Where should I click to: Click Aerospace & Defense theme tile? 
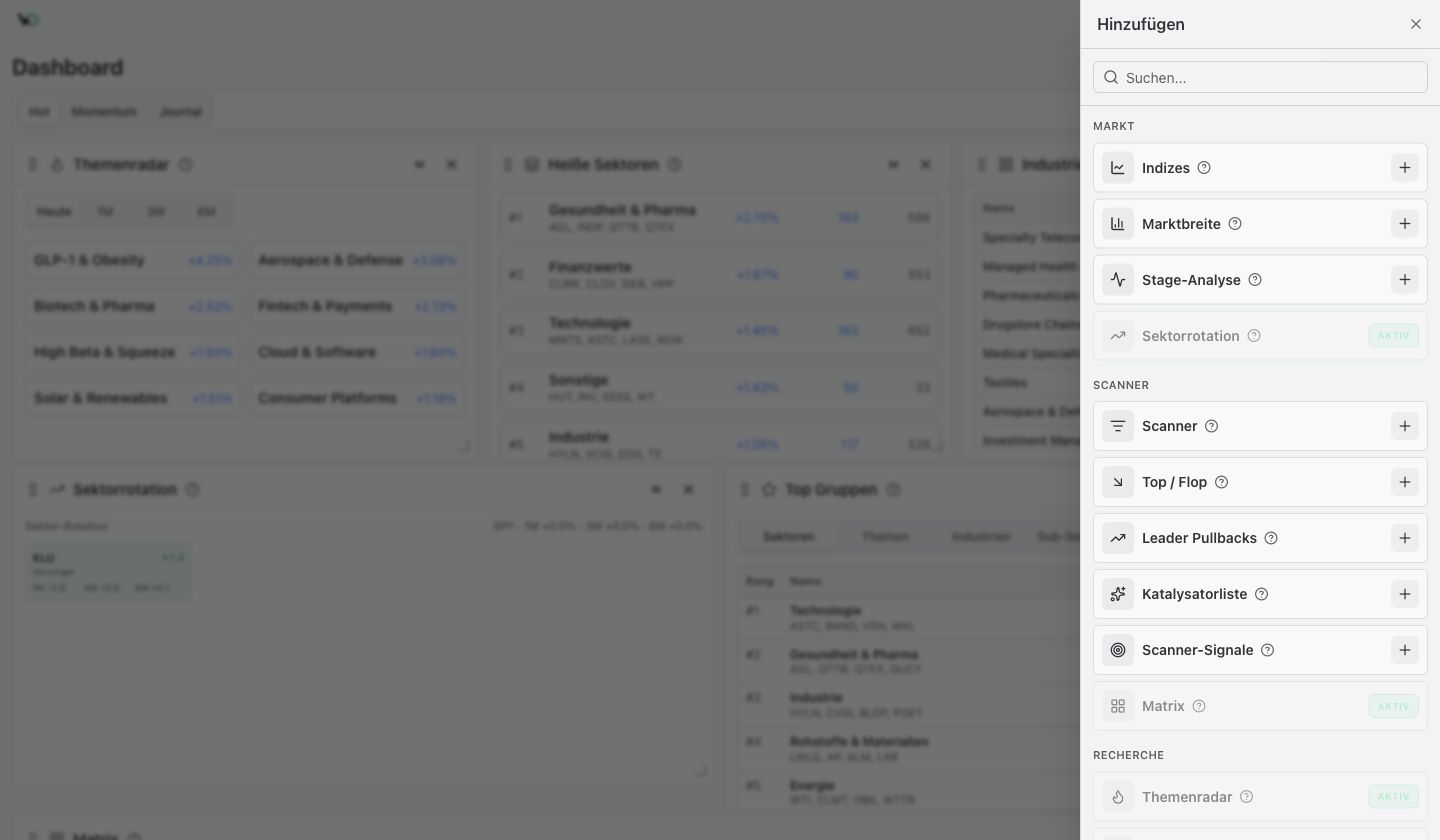click(x=357, y=260)
